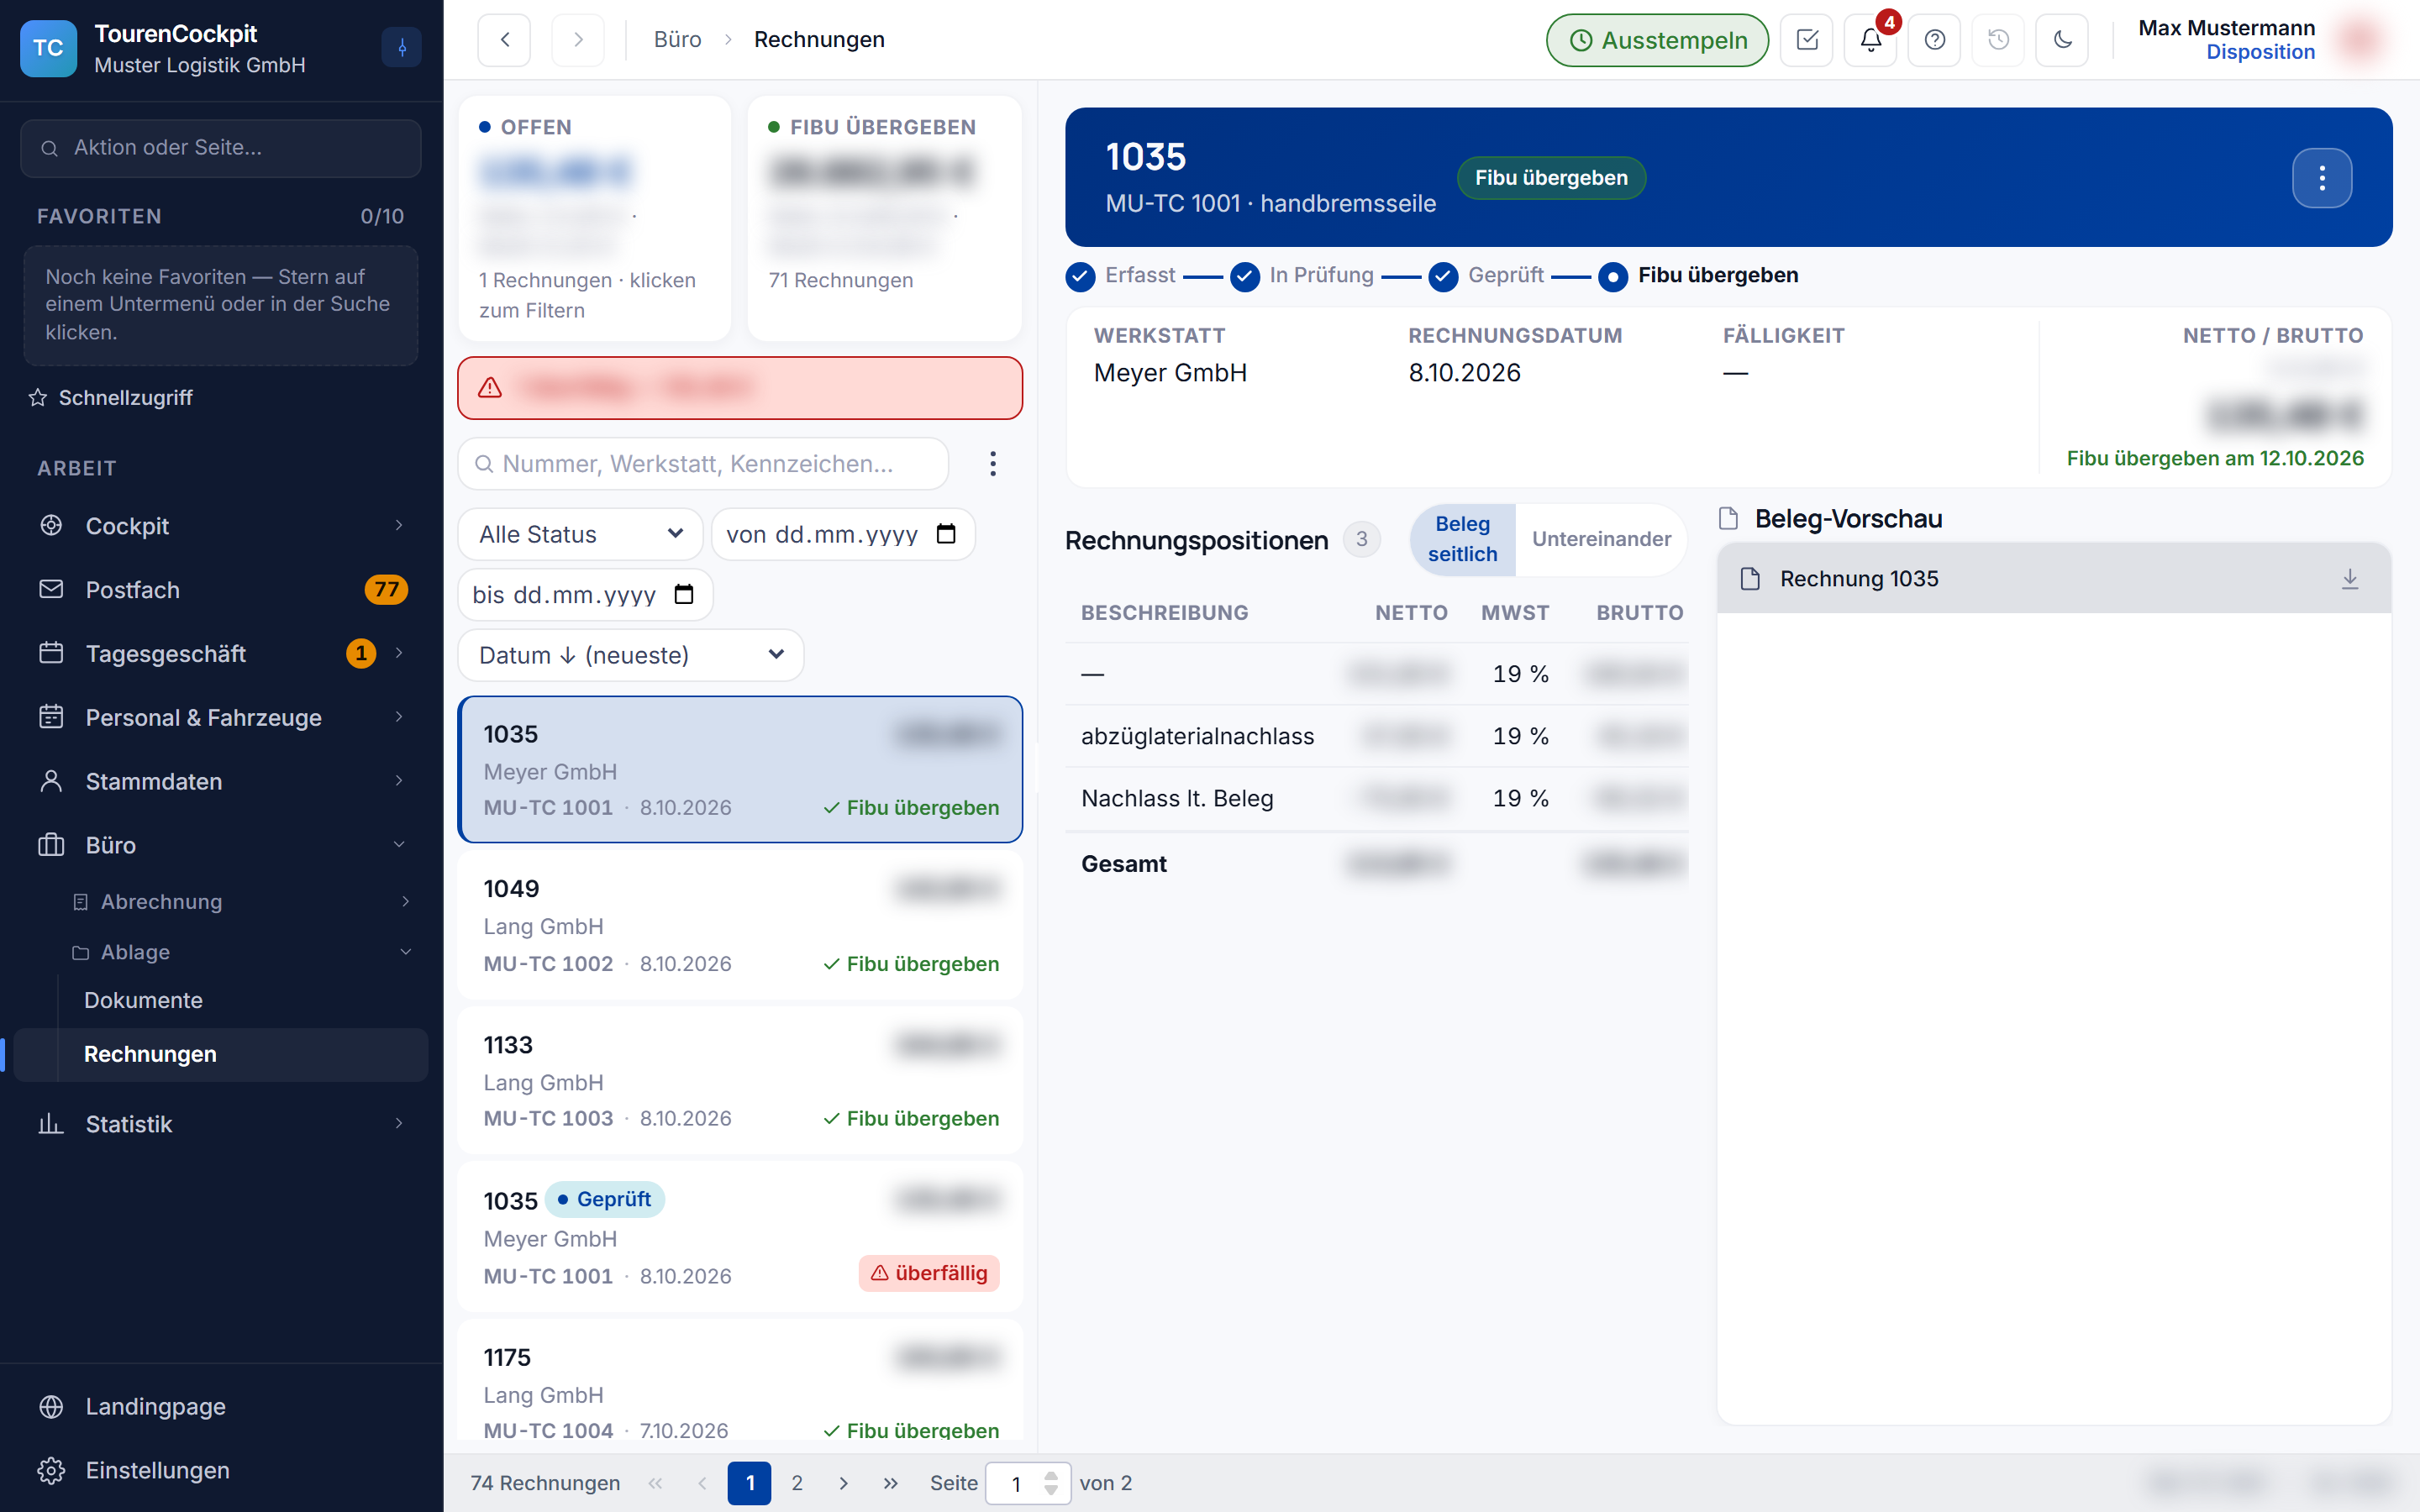Go to next page arrow in pagination
The width and height of the screenshot is (2420, 1512).
[843, 1483]
